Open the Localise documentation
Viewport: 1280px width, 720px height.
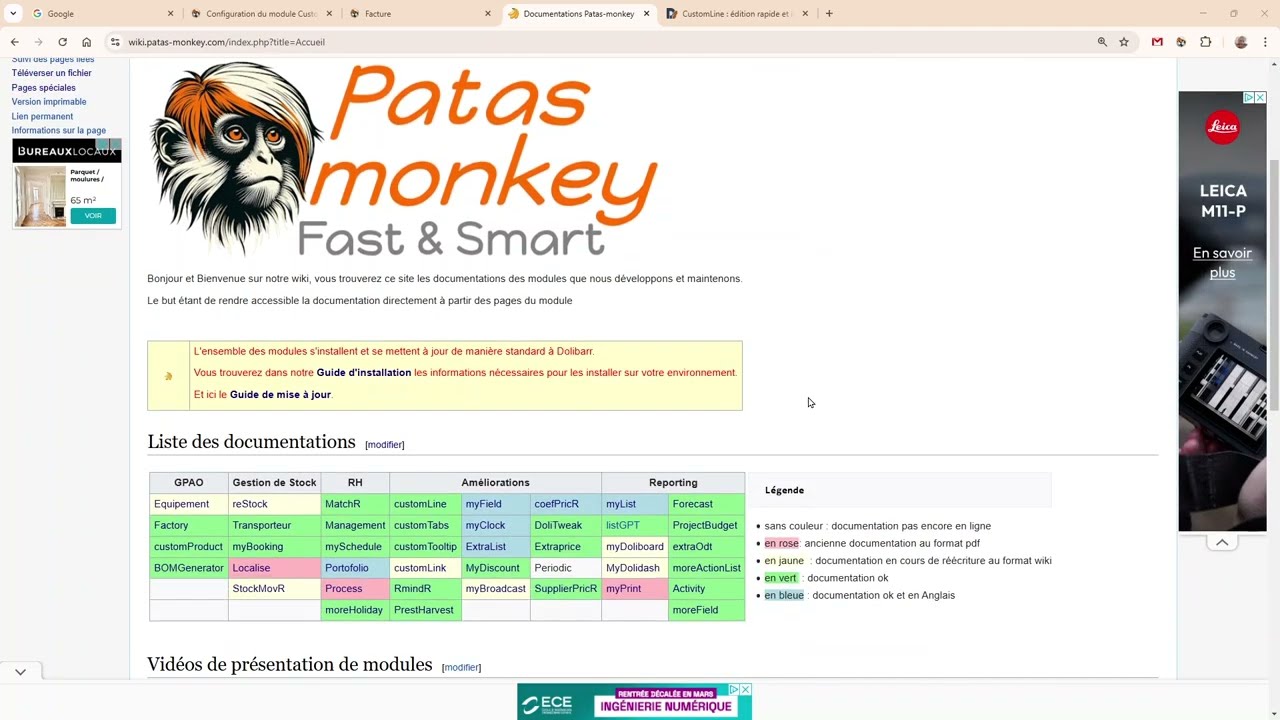click(x=251, y=568)
